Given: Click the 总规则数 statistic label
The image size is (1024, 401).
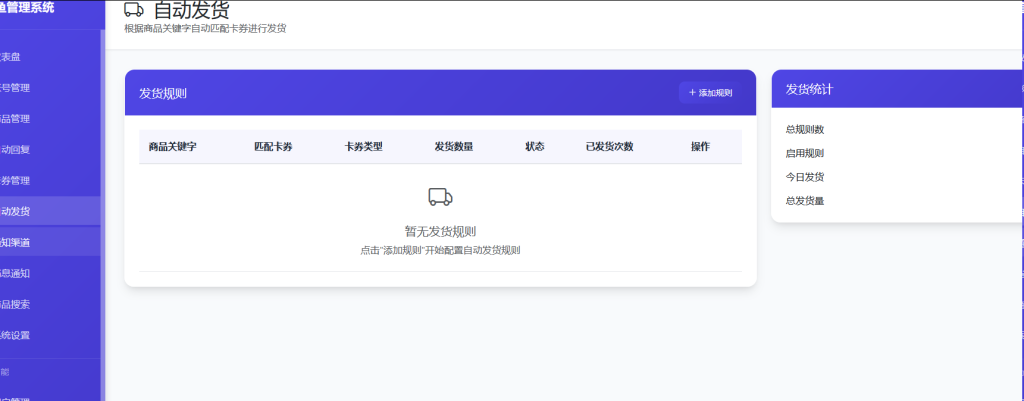Looking at the screenshot, I should pos(805,129).
